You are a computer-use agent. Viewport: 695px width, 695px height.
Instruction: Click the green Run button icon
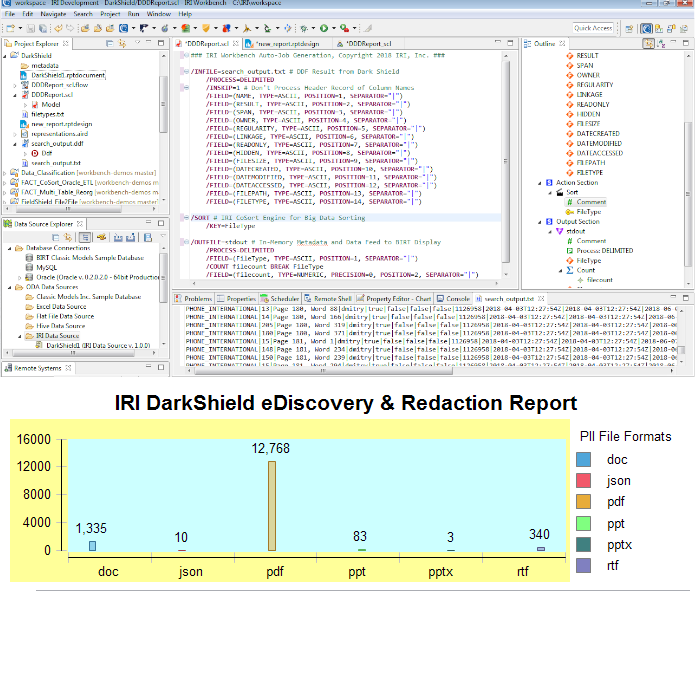click(x=324, y=28)
